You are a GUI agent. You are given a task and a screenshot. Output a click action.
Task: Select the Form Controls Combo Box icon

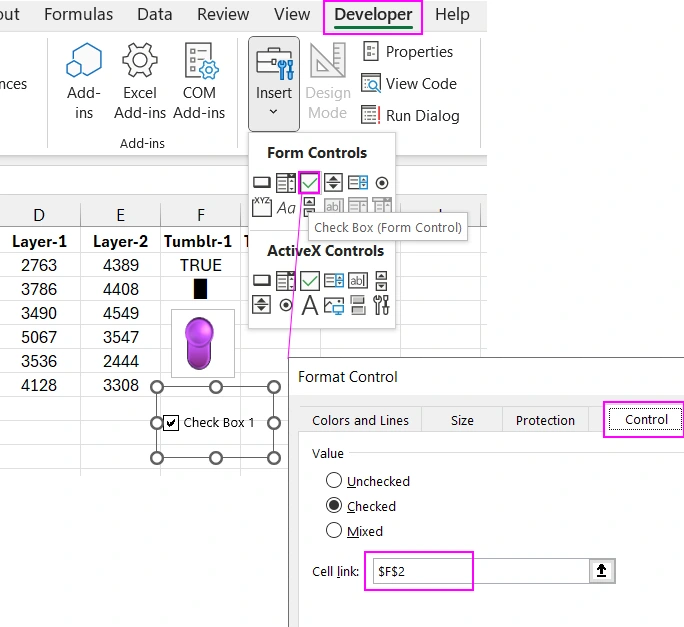coord(285,183)
